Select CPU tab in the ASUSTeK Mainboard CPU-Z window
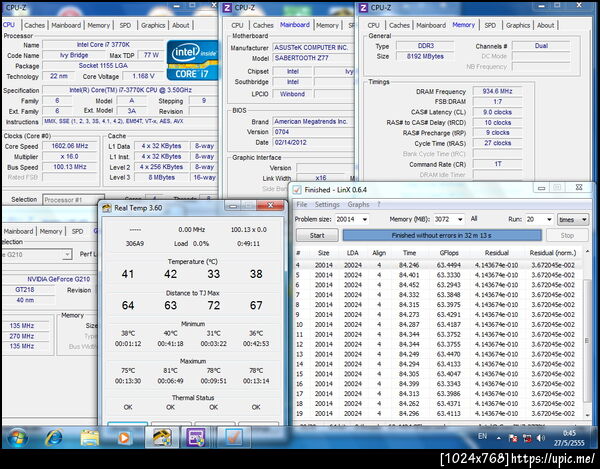This screenshot has width=600, height=469. coord(237,25)
